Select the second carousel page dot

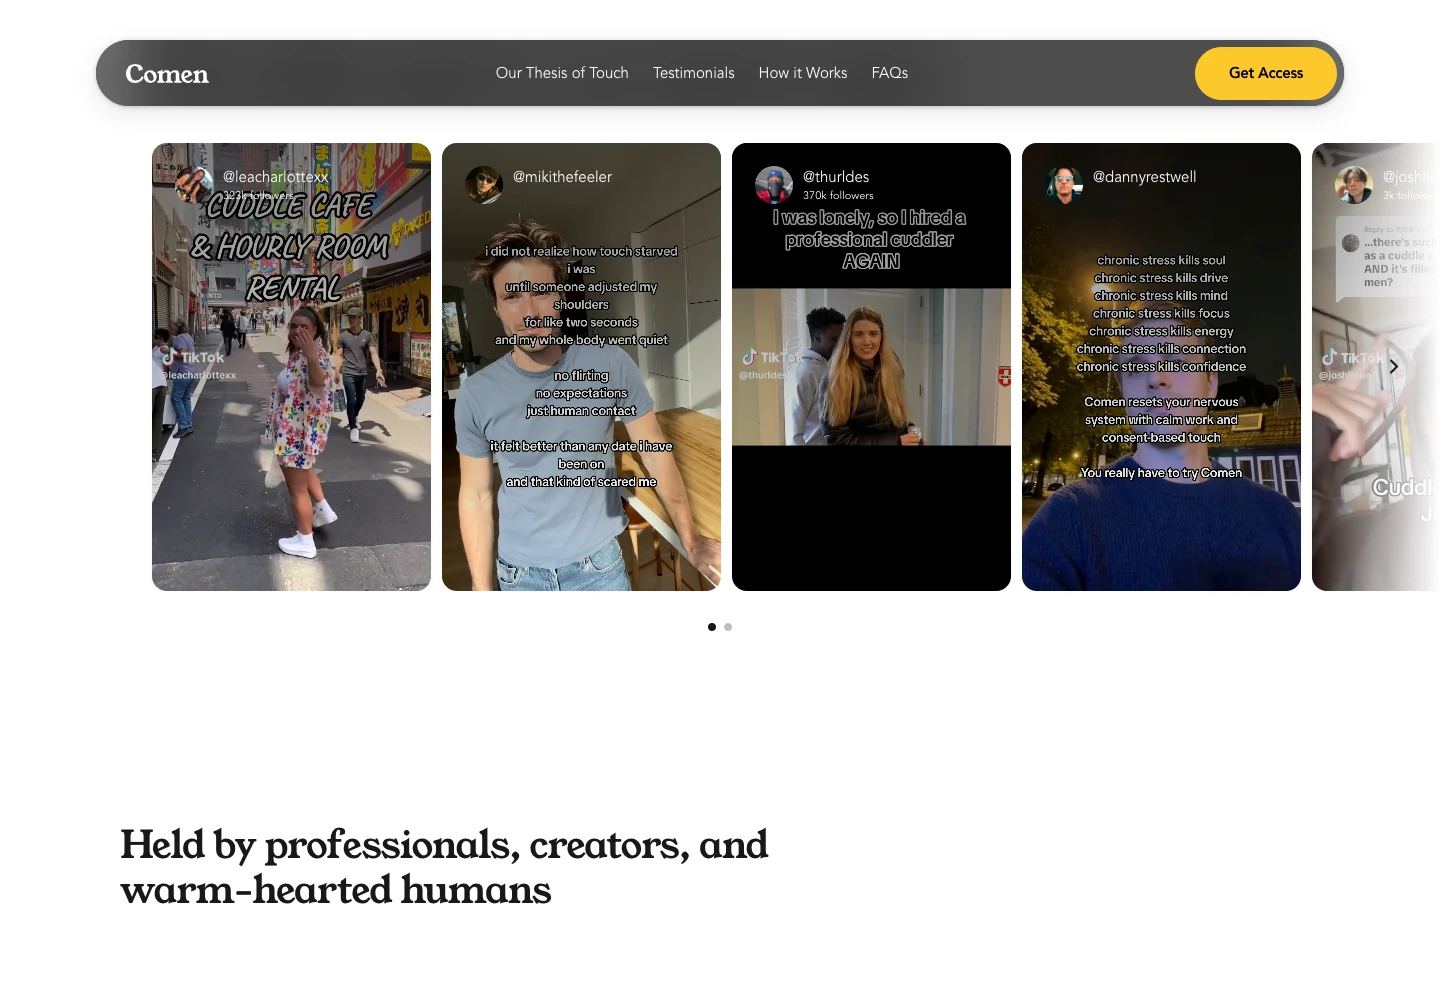pyautogui.click(x=728, y=627)
